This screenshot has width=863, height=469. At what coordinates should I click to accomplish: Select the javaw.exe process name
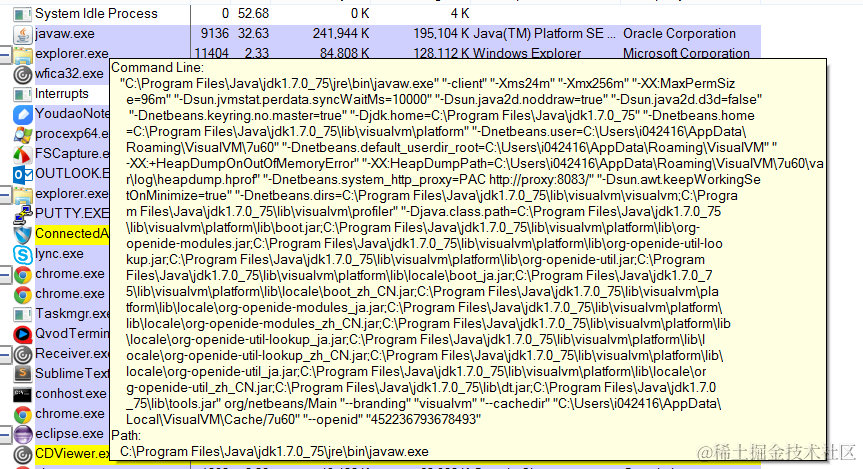click(65, 34)
